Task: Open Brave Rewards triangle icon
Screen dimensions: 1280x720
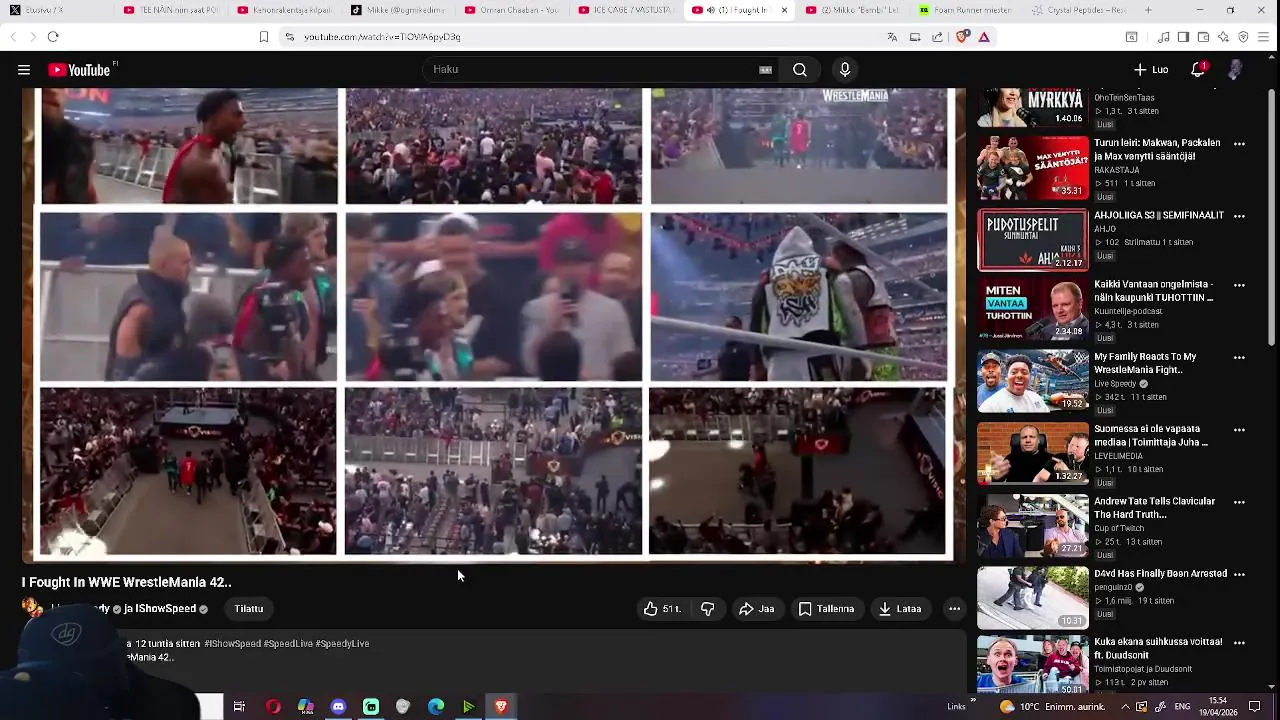Action: (x=984, y=37)
